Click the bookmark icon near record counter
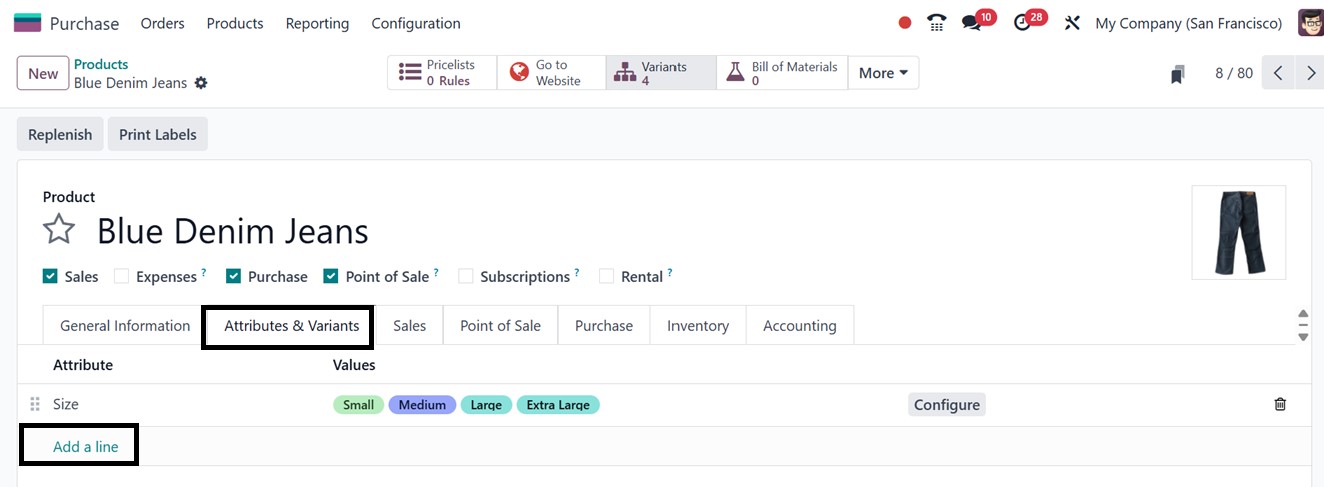Image resolution: width=1324 pixels, height=487 pixels. point(1178,74)
